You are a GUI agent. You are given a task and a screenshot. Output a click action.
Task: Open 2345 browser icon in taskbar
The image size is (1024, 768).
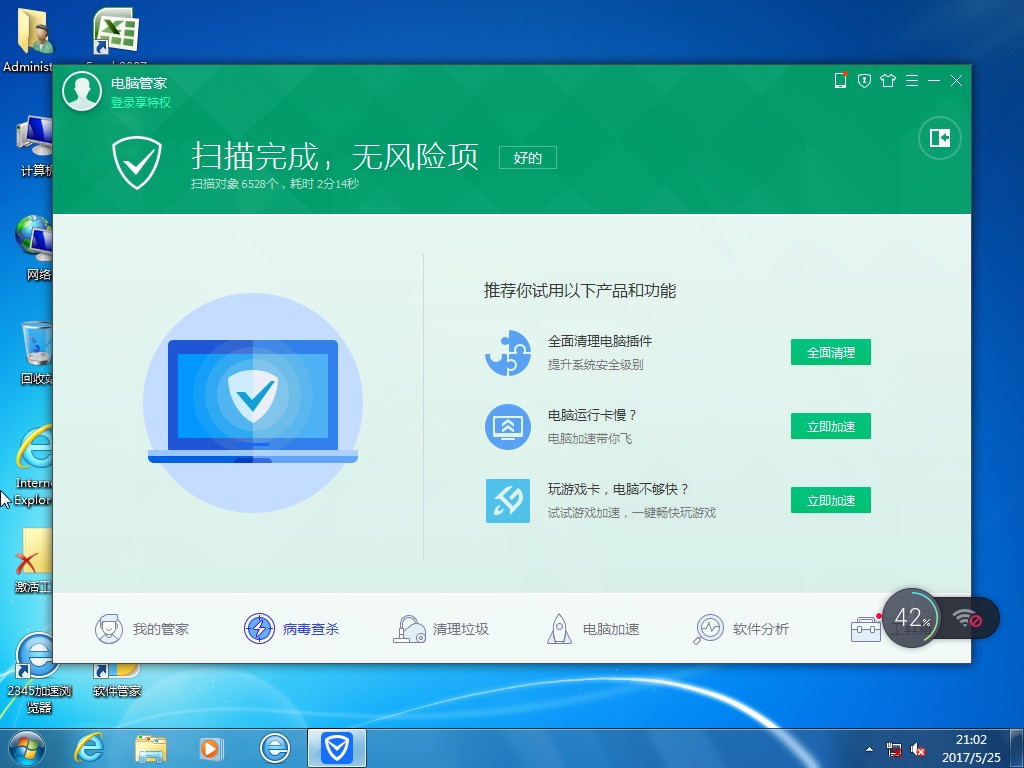coord(274,748)
